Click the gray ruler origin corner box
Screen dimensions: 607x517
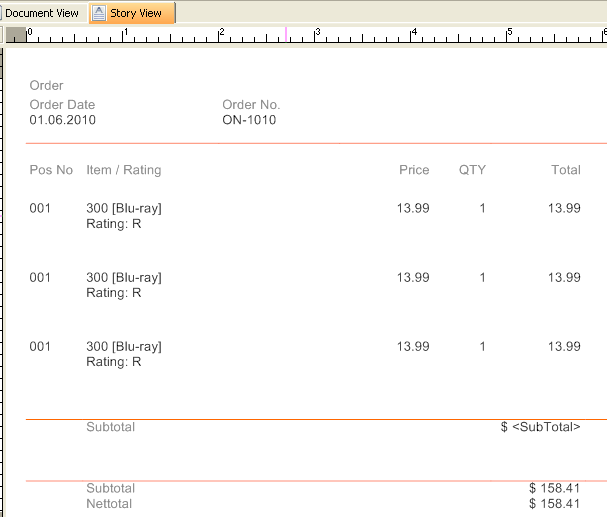(x=16, y=35)
